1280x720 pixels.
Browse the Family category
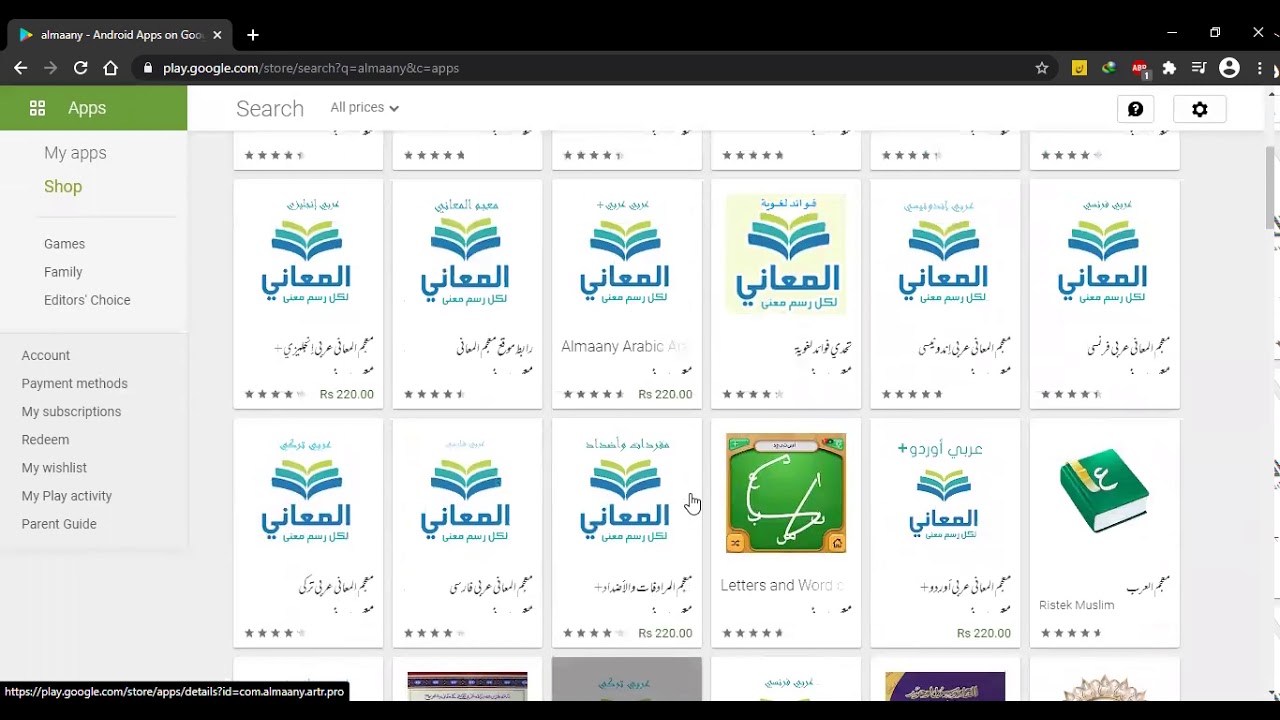pos(63,272)
